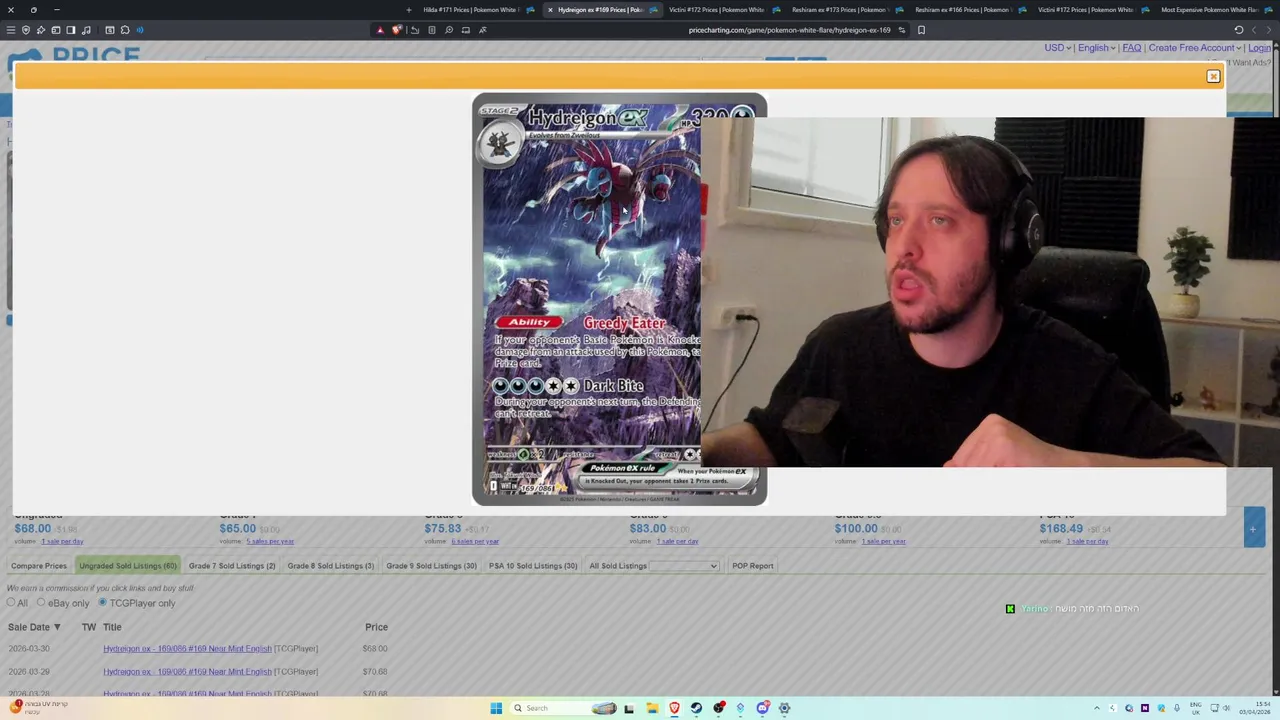1280x720 pixels.
Task: Click the $100.00 price value
Action: click(856, 529)
